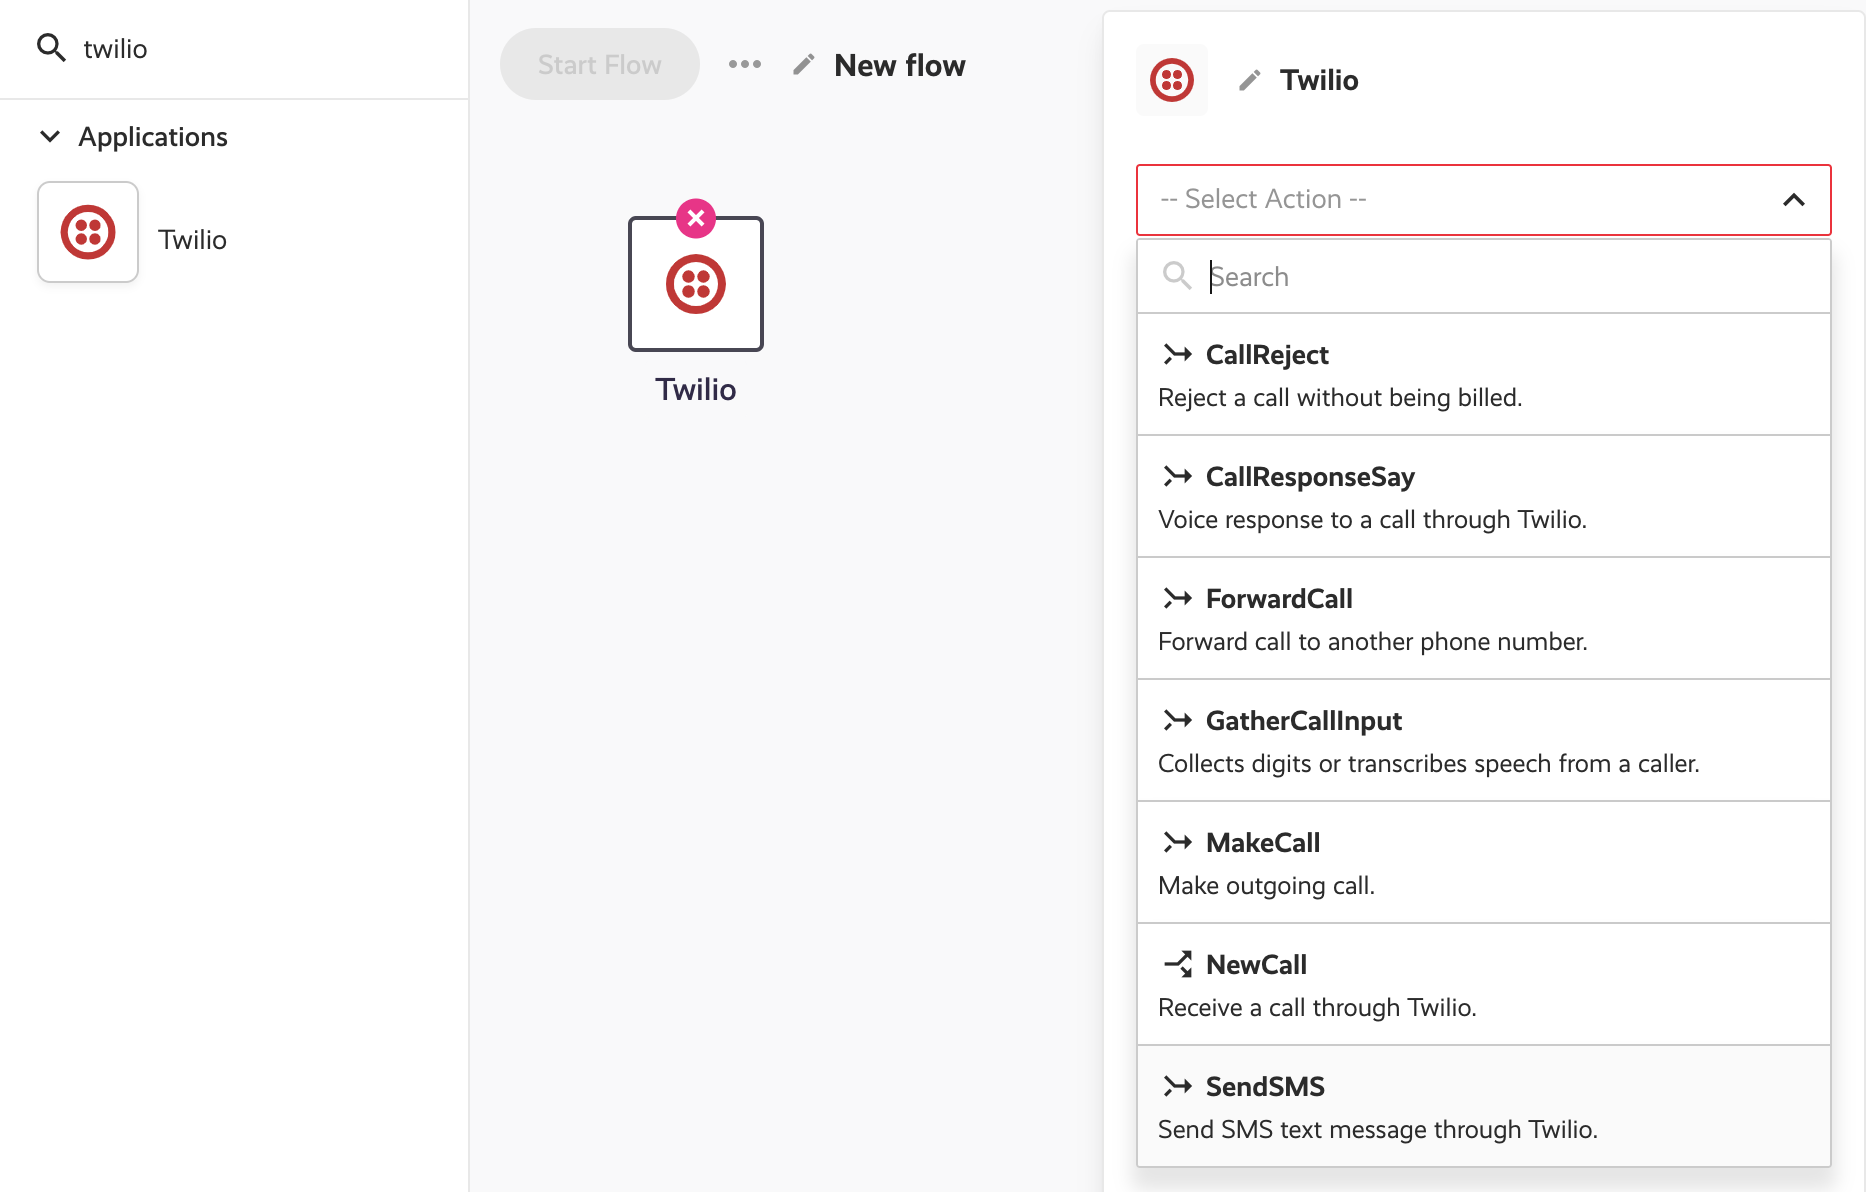The height and width of the screenshot is (1192, 1866).
Task: Click pencil icon beside Twilio panel title
Action: point(1249,80)
